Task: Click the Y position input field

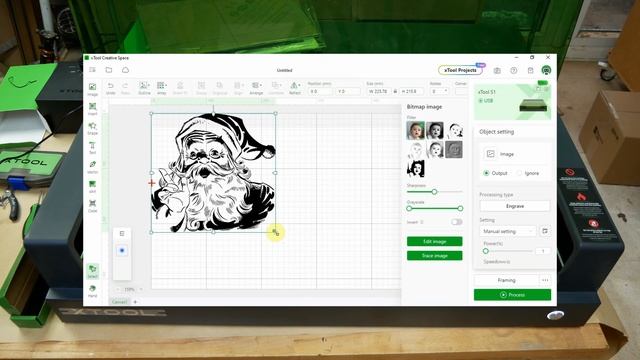Action: tap(348, 91)
